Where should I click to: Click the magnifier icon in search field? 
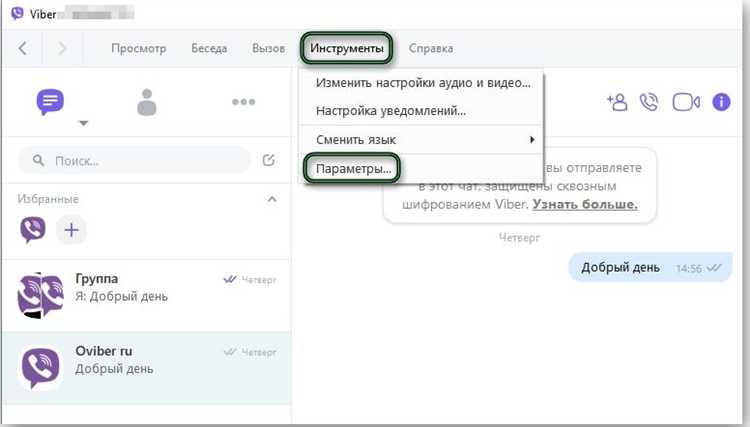38,160
